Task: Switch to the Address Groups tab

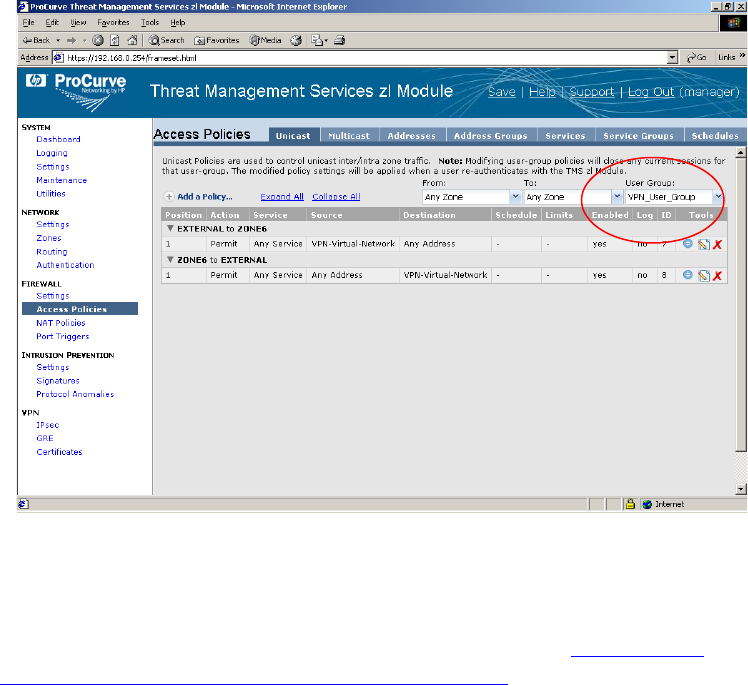Action: [x=491, y=135]
